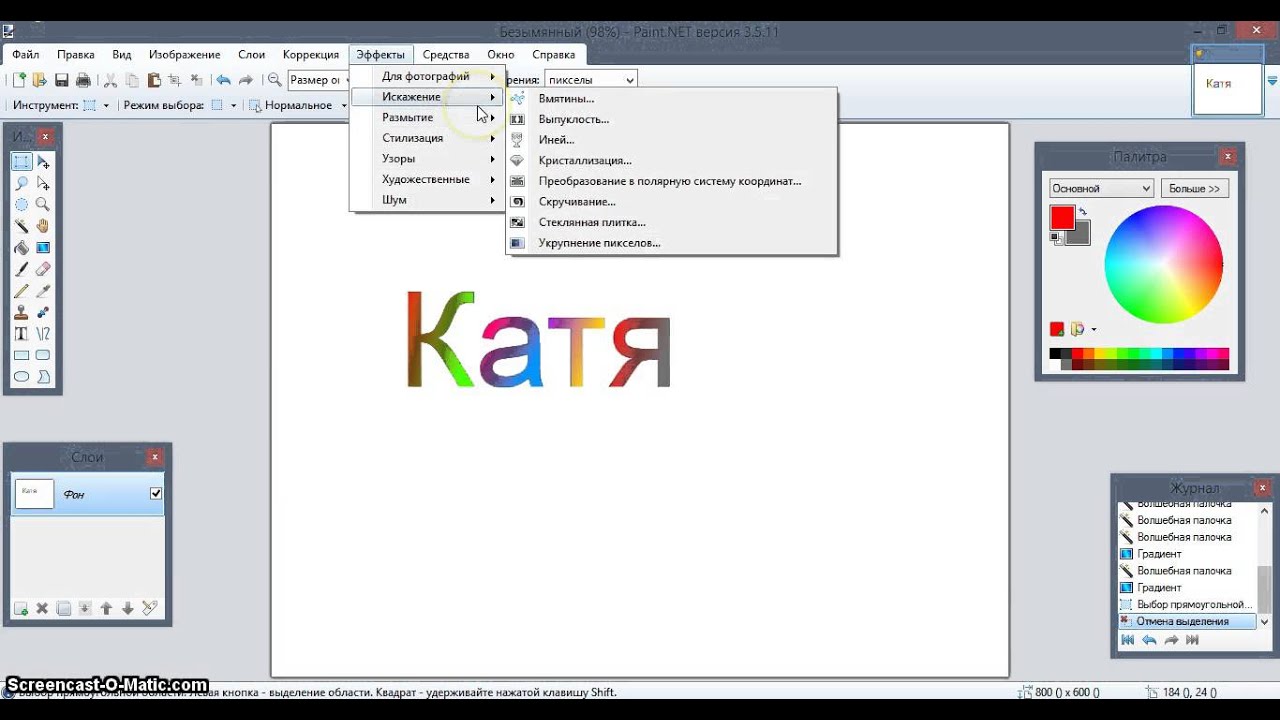Click the Open file toolbar icon
1280x720 pixels.
pos(39,80)
